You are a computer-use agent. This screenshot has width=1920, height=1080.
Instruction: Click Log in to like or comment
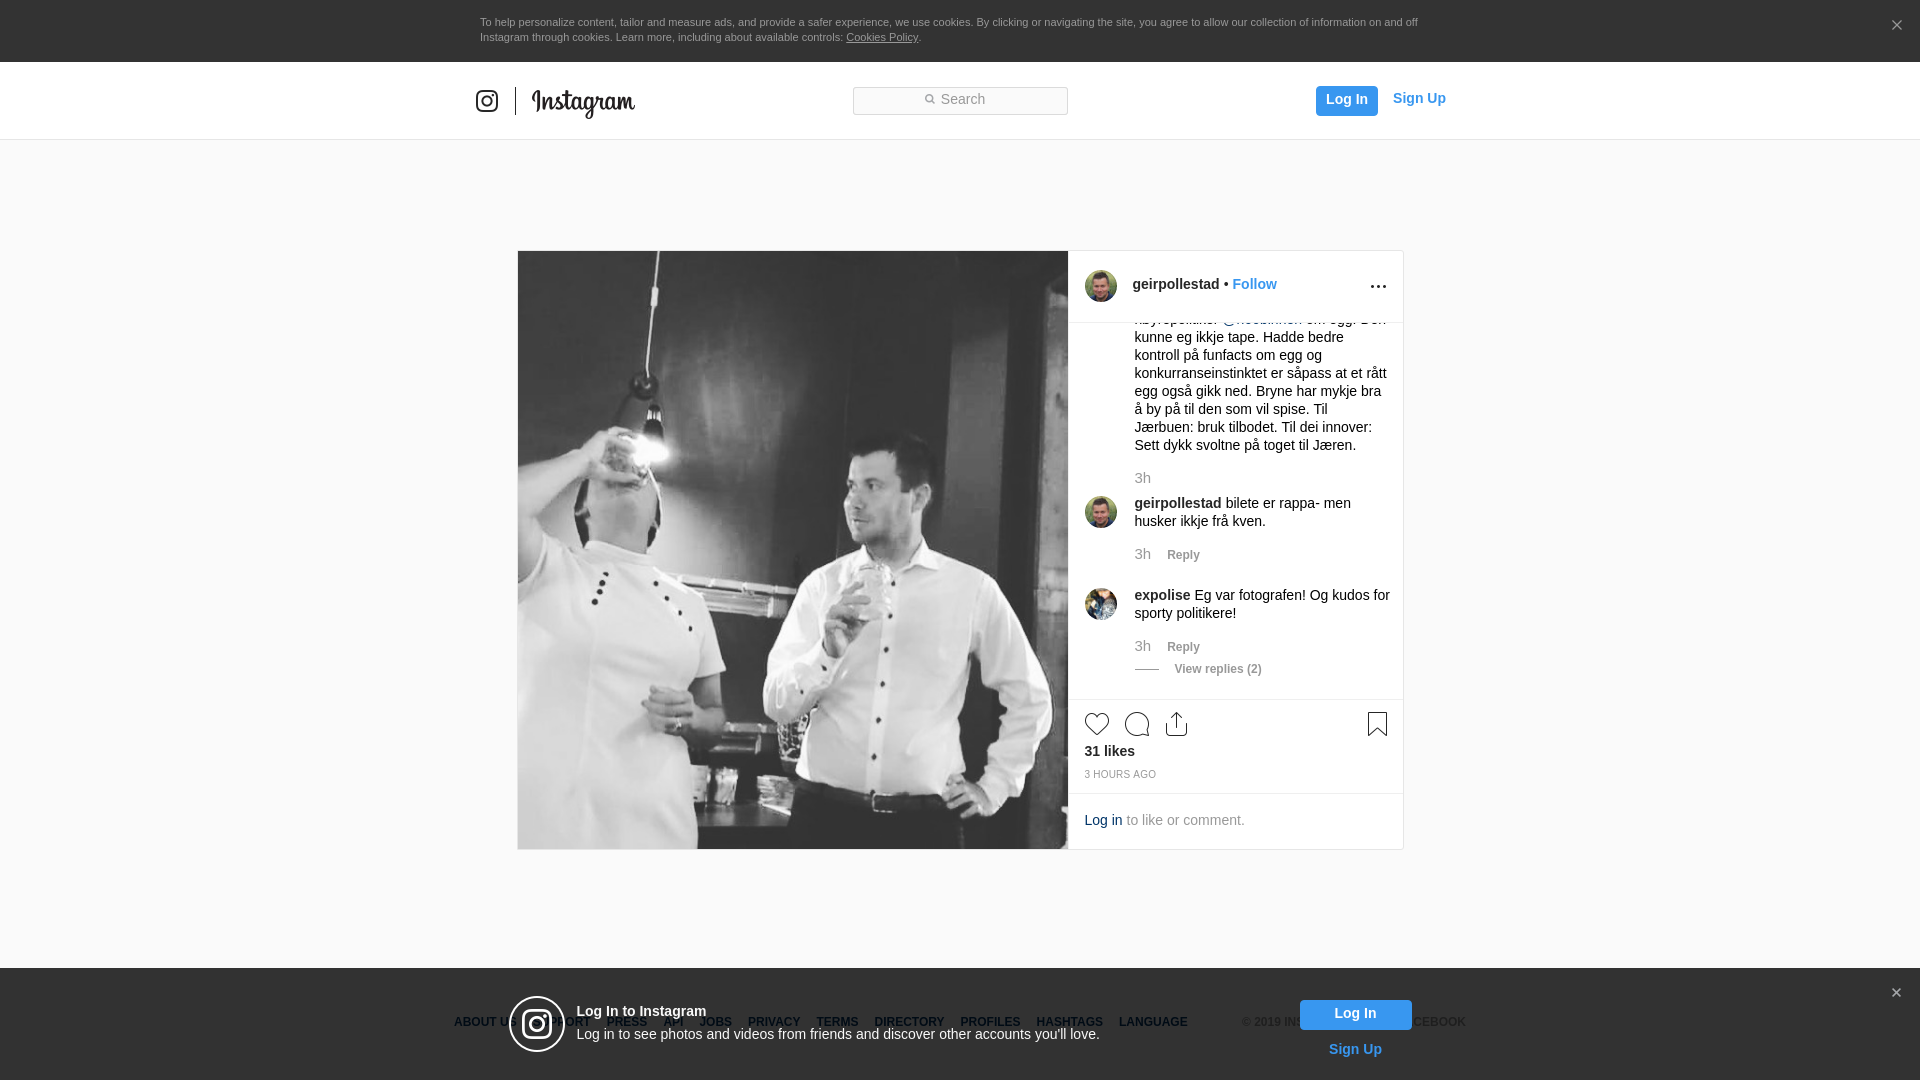pos(1103,820)
